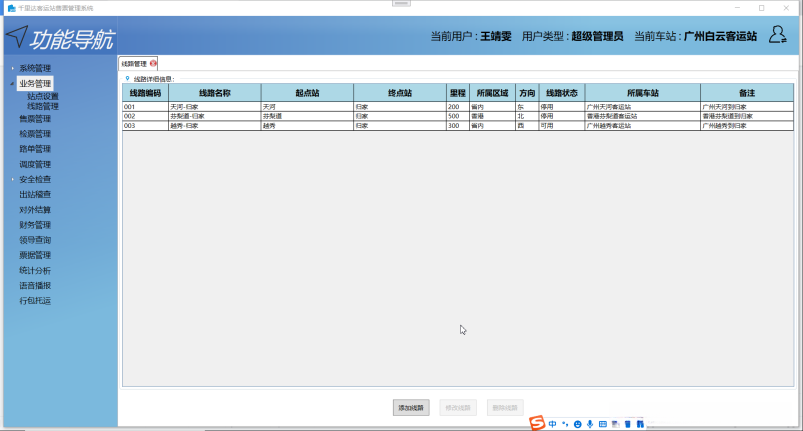Screen dimensions: 803x431
Task: Click the 删除线路 button
Action: tap(505, 408)
